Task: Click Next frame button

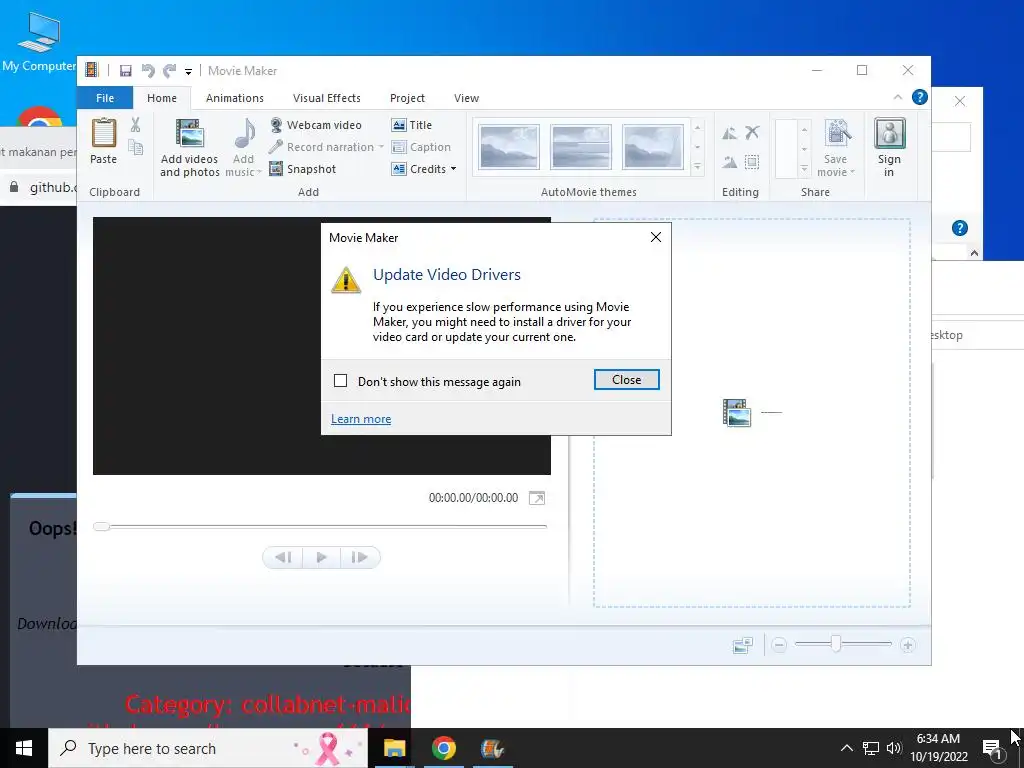Action: (360, 557)
